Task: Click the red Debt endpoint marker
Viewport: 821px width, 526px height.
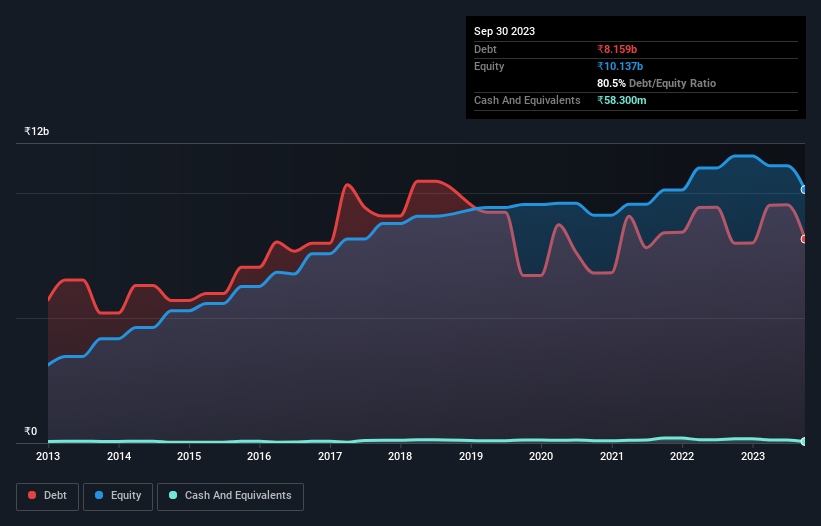Action: click(x=804, y=239)
